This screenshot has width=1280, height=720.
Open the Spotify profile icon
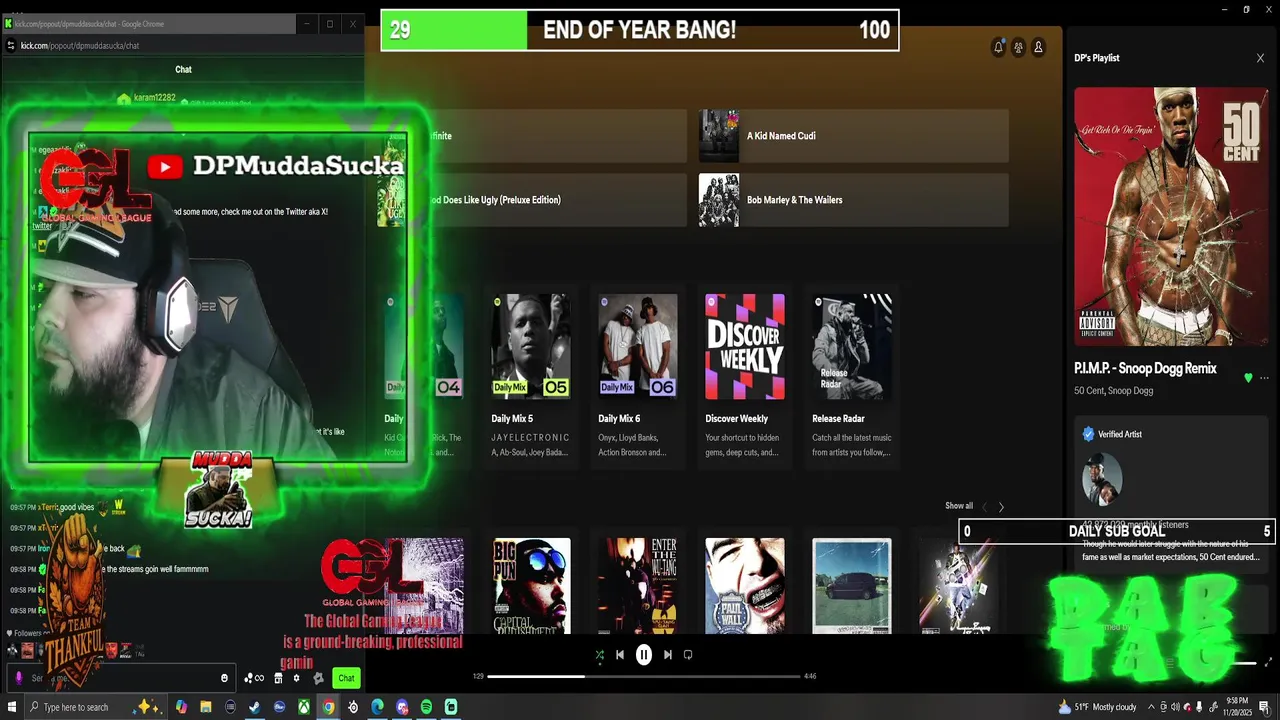click(1038, 47)
